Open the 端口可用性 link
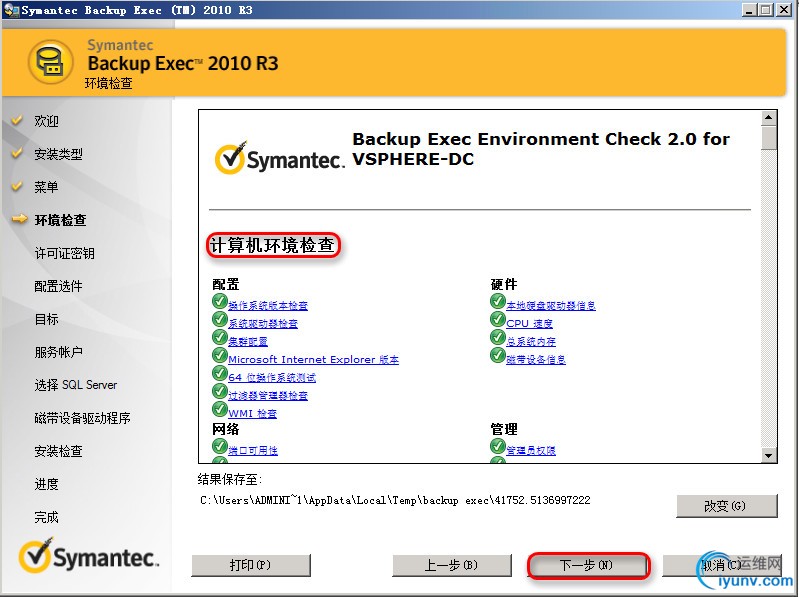The height and width of the screenshot is (597, 799). tap(253, 450)
